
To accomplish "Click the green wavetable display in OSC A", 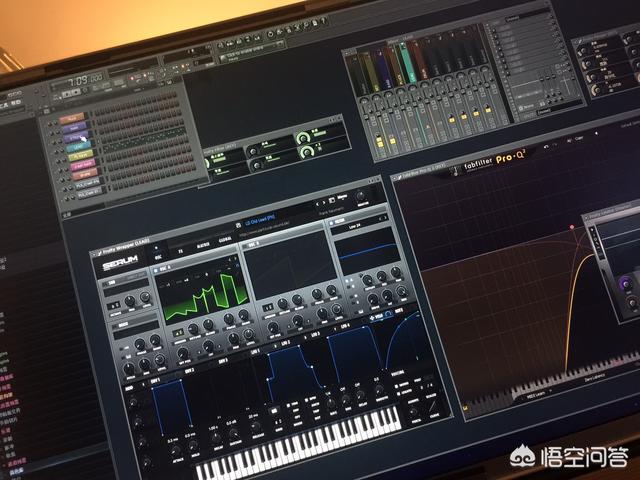I will (x=207, y=302).
